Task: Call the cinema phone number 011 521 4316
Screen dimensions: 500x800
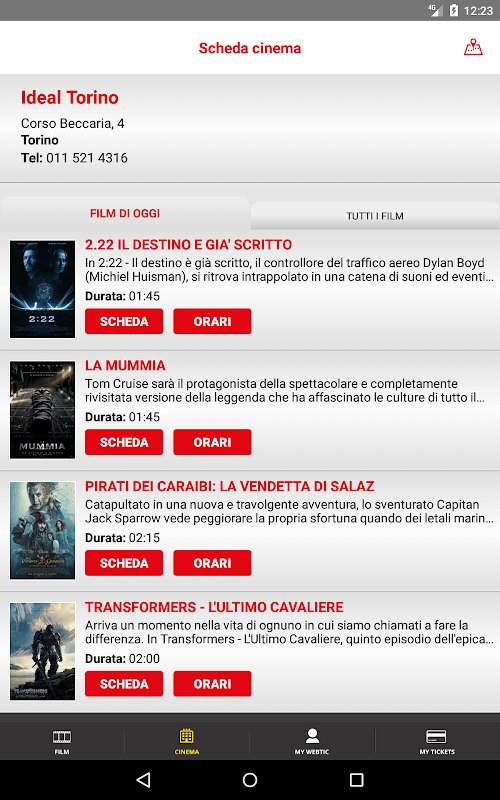Action: point(87,158)
